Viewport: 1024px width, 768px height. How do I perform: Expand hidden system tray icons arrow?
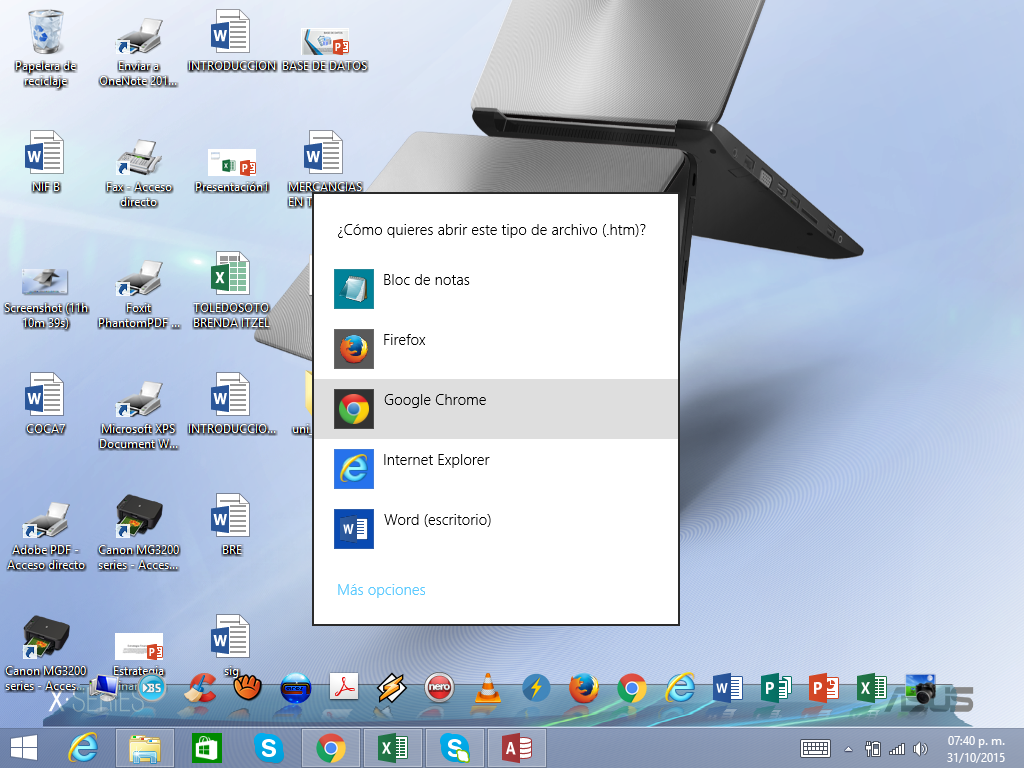click(x=849, y=748)
